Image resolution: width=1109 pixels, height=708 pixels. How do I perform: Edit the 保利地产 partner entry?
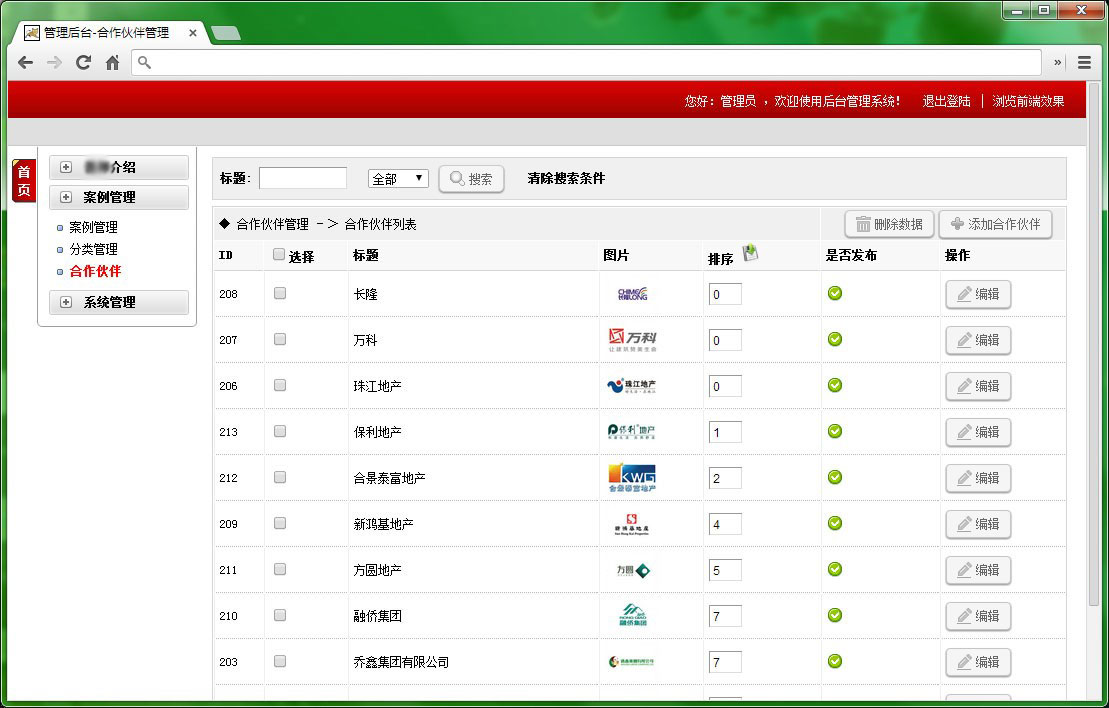(978, 432)
